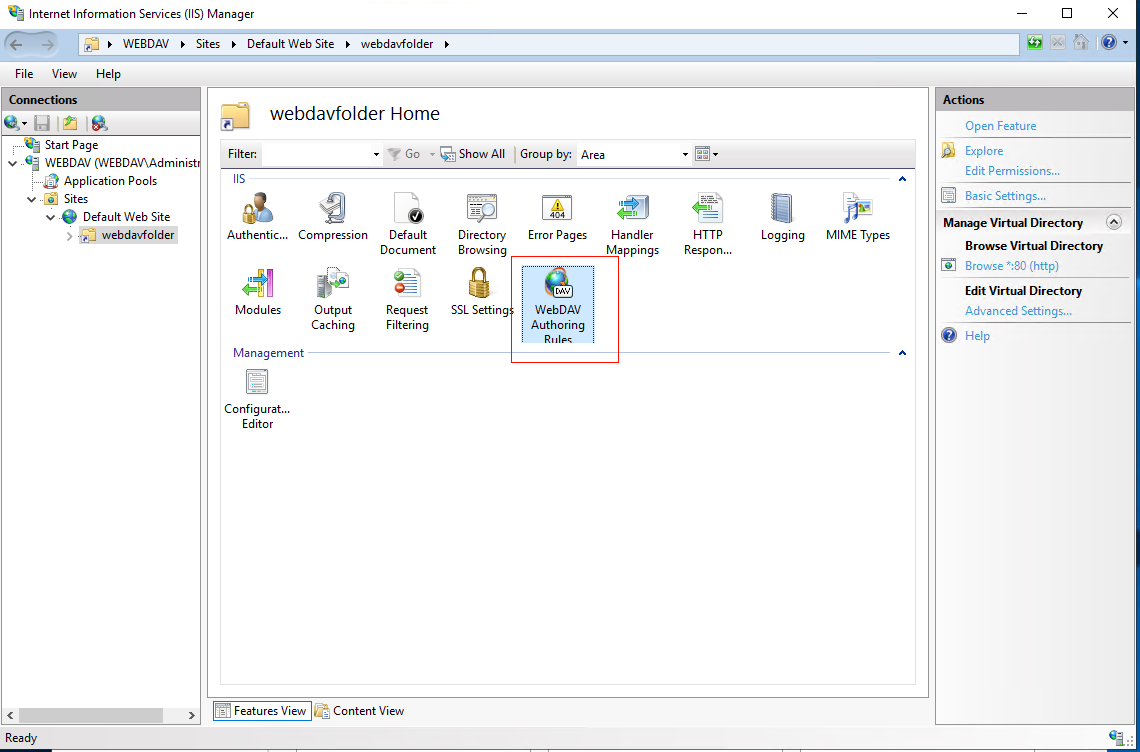Click the Up folder icon in Connections toolbar
The width and height of the screenshot is (1140, 752).
pos(70,123)
